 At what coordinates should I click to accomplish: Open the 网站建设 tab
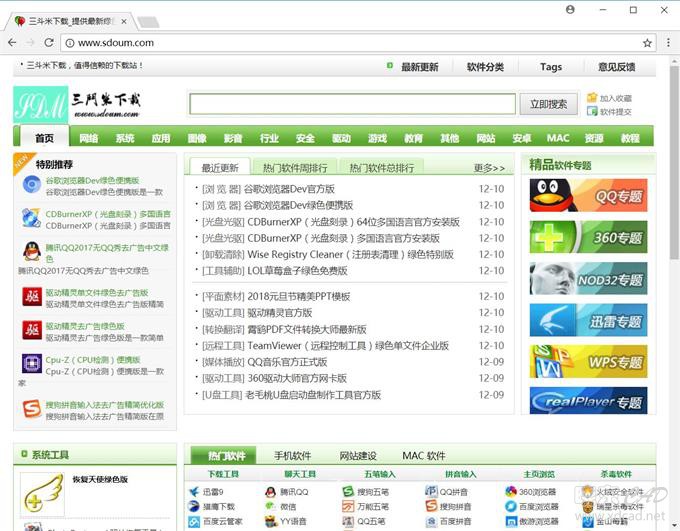(x=358, y=456)
